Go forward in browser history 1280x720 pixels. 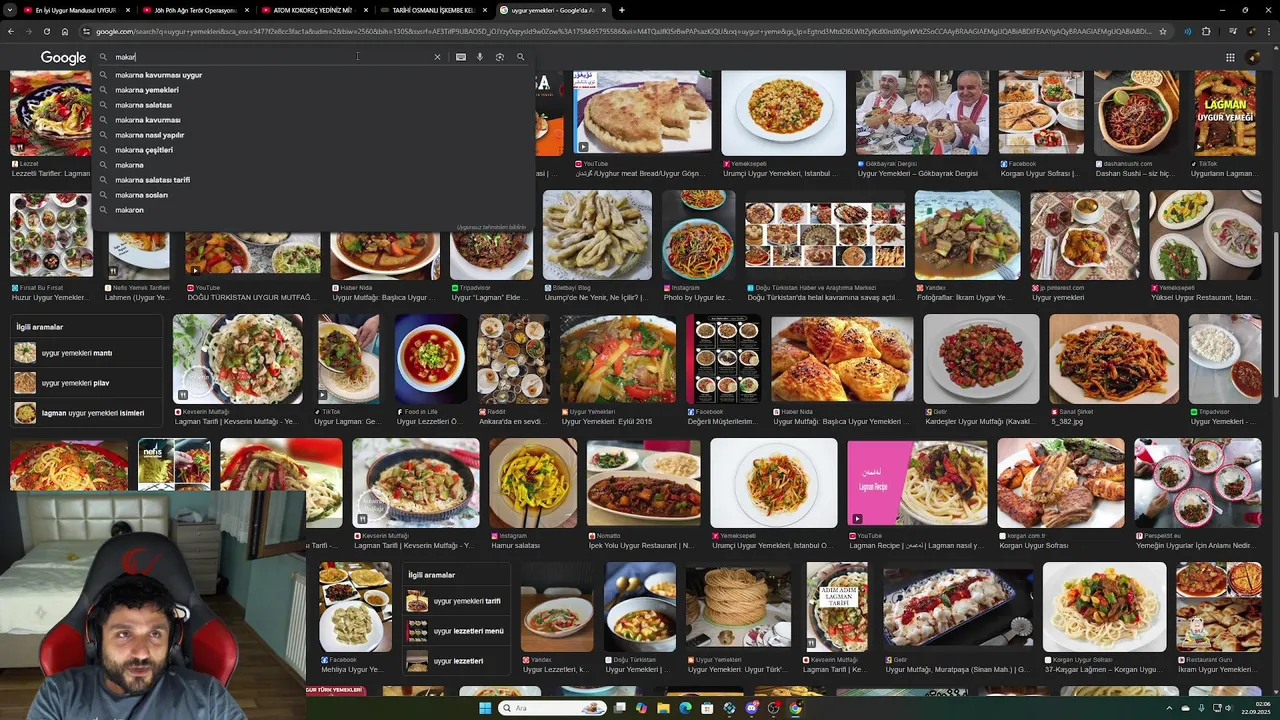pos(28,31)
